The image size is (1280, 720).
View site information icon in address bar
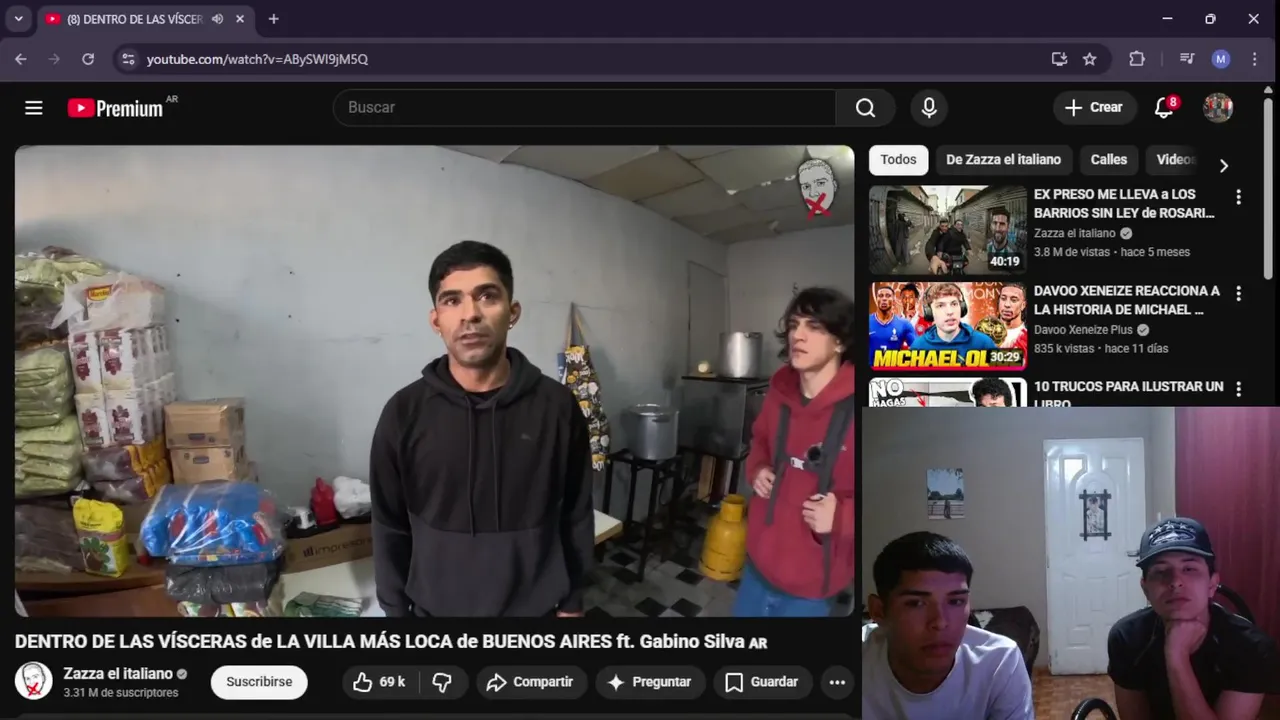pyautogui.click(x=128, y=59)
